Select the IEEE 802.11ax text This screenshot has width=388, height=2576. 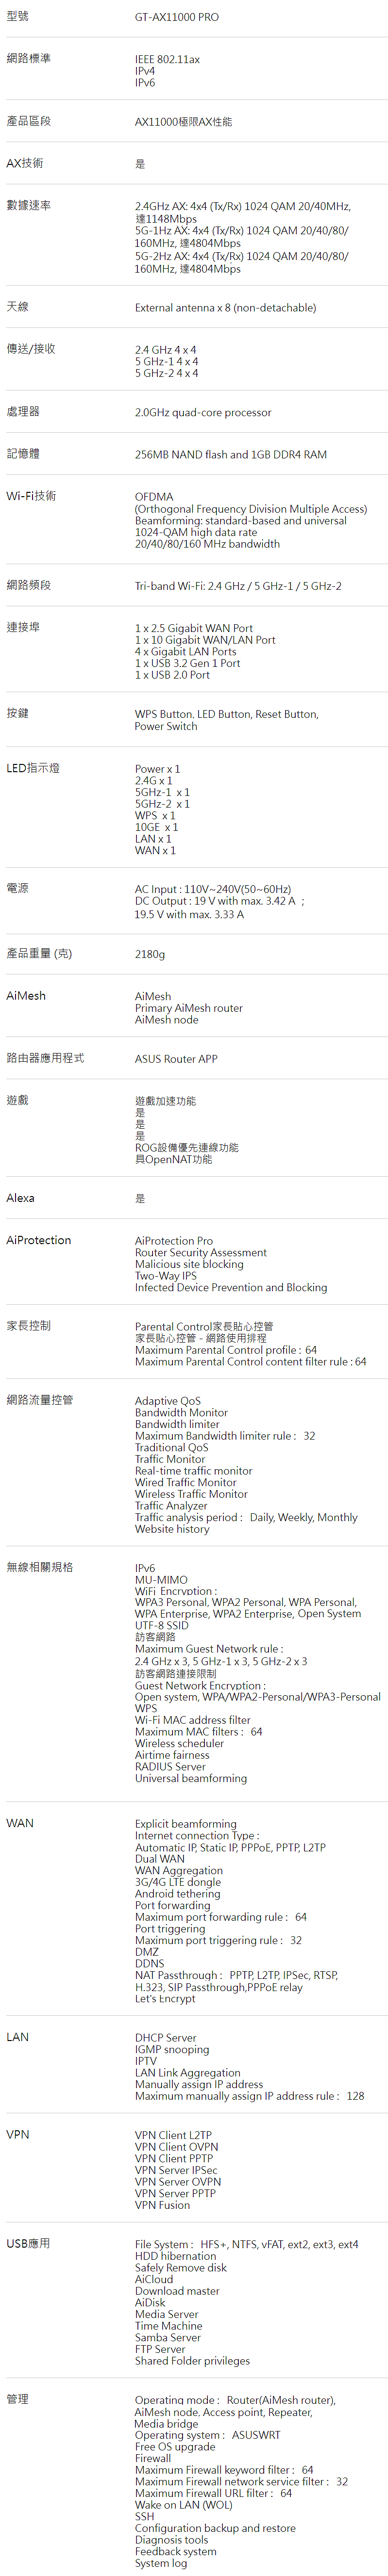point(168,59)
